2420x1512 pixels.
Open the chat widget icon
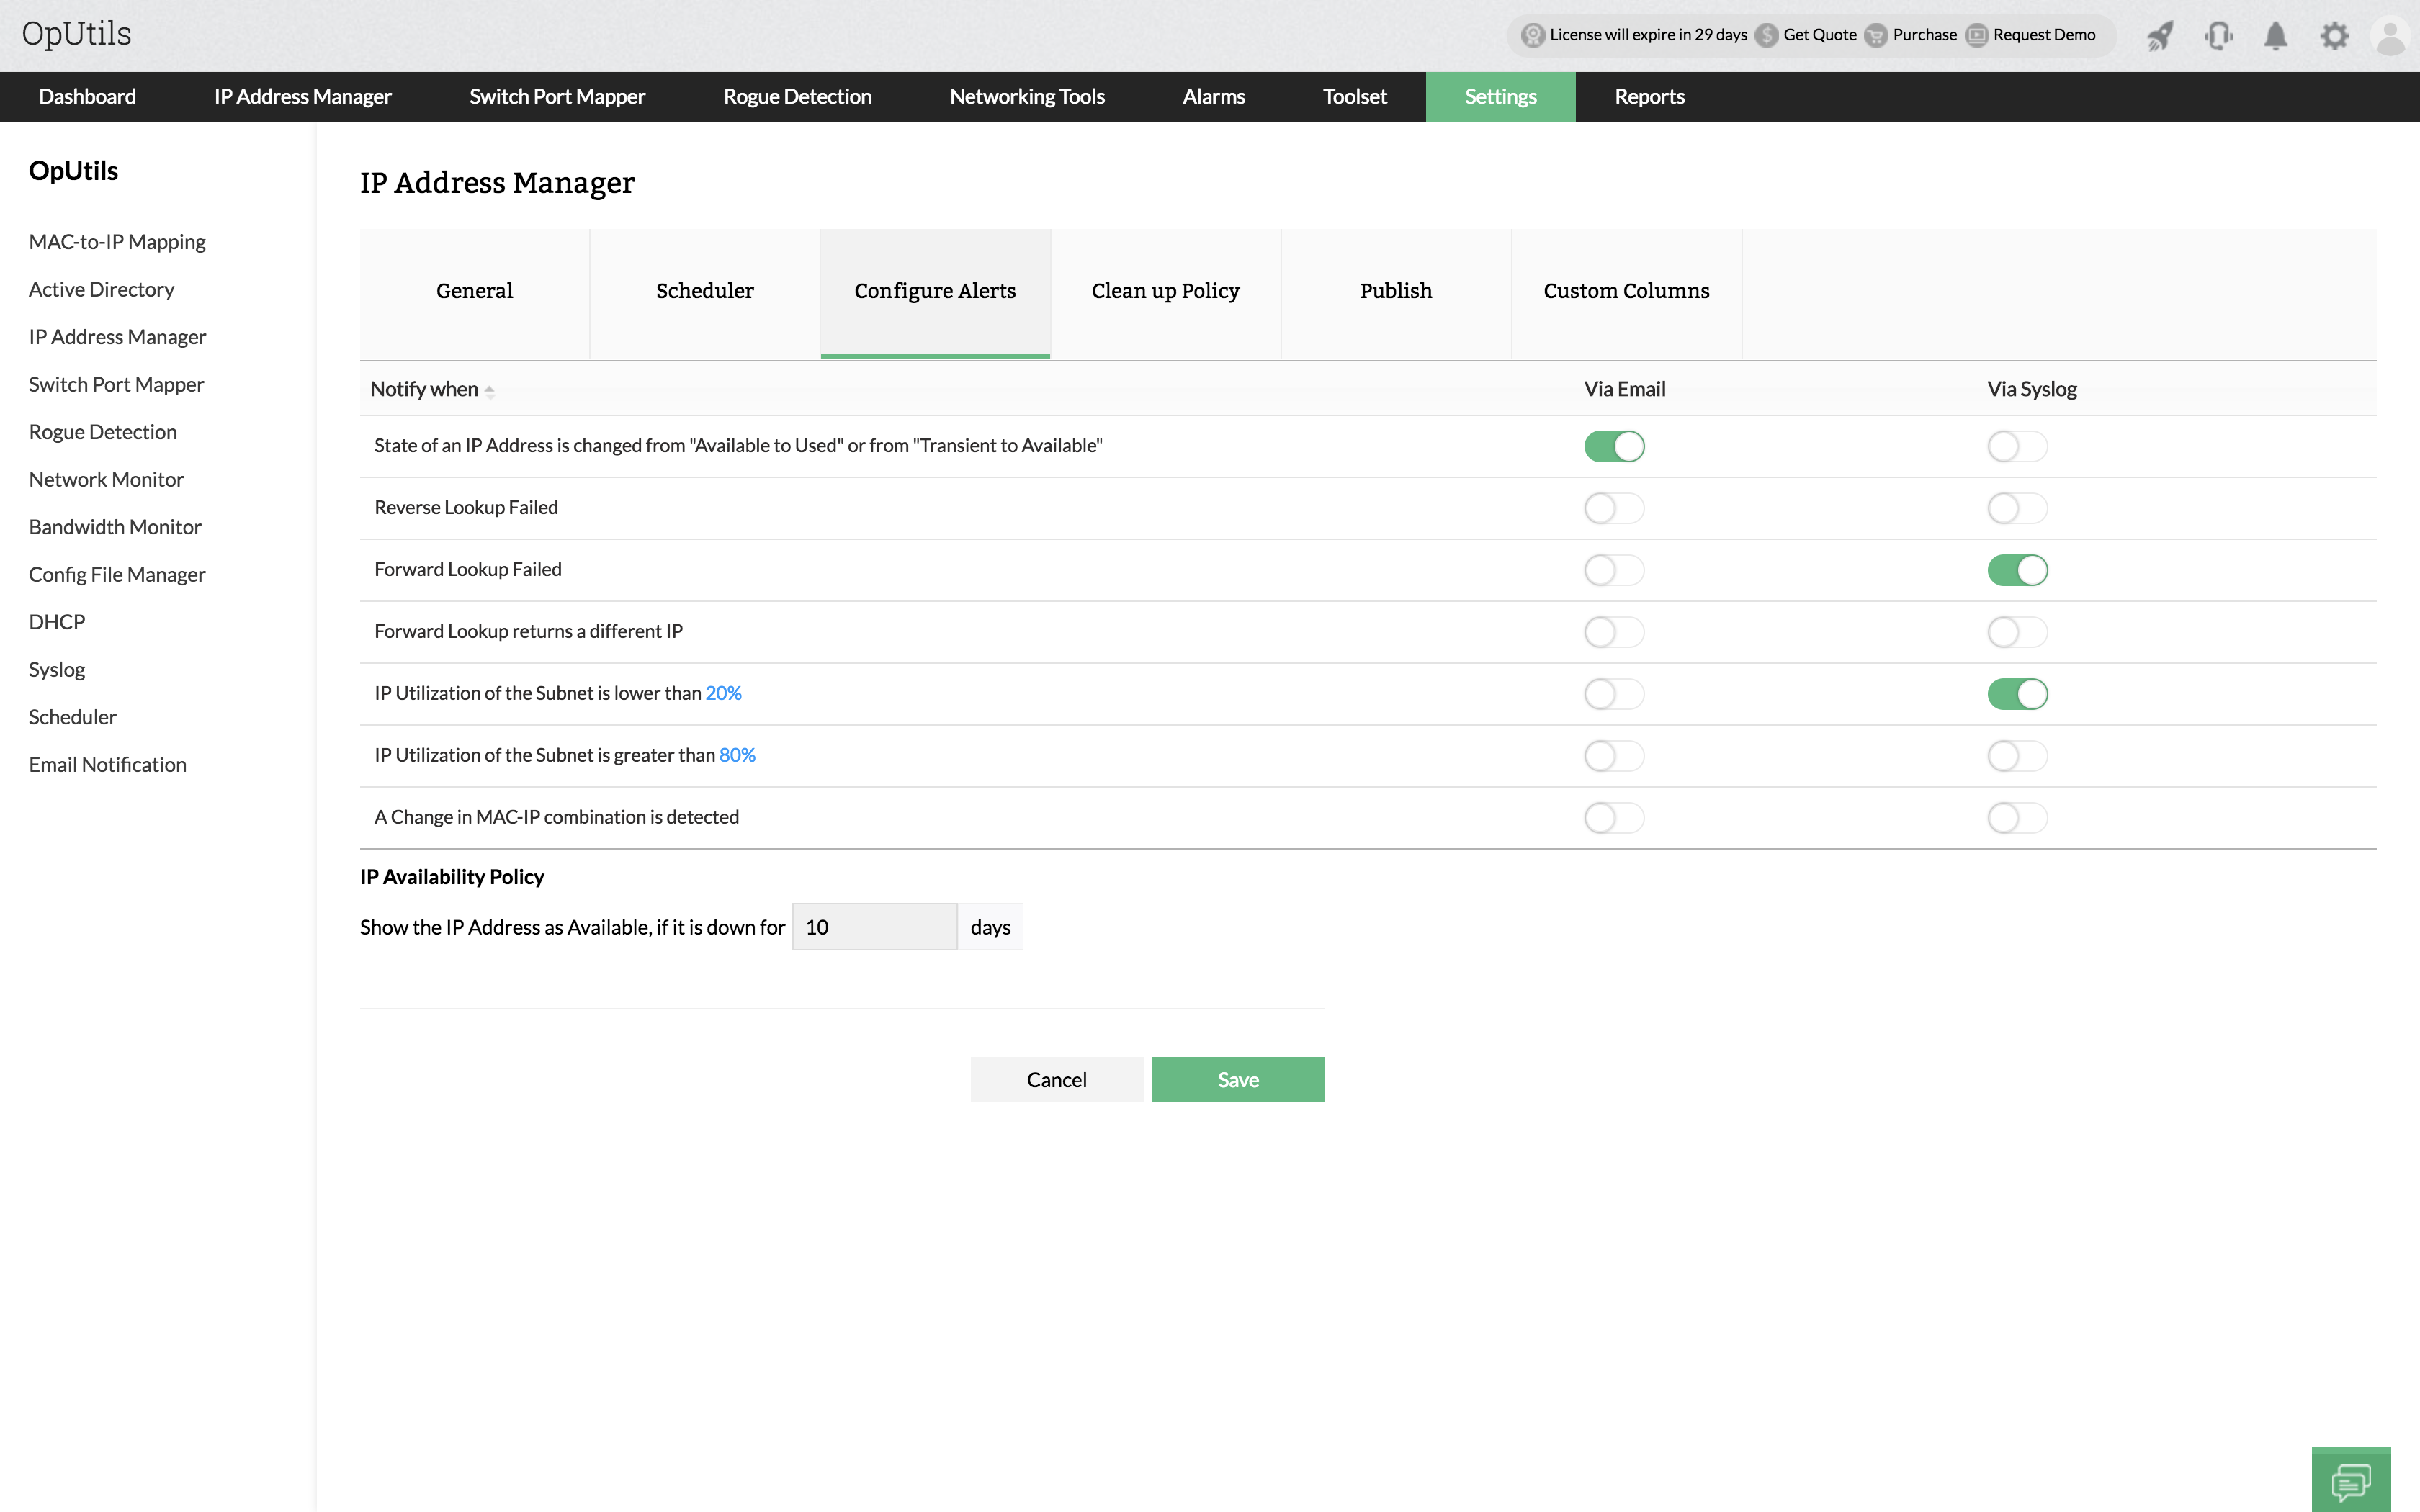(x=2351, y=1481)
